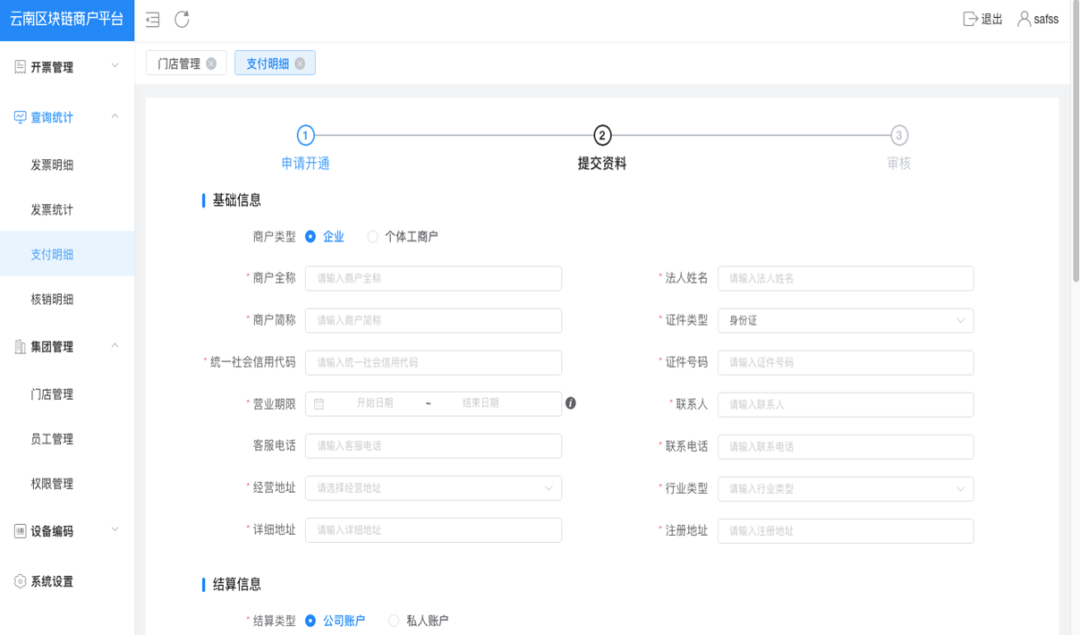Focus the 联系人 input field
This screenshot has width=1080, height=635.
click(x=845, y=404)
